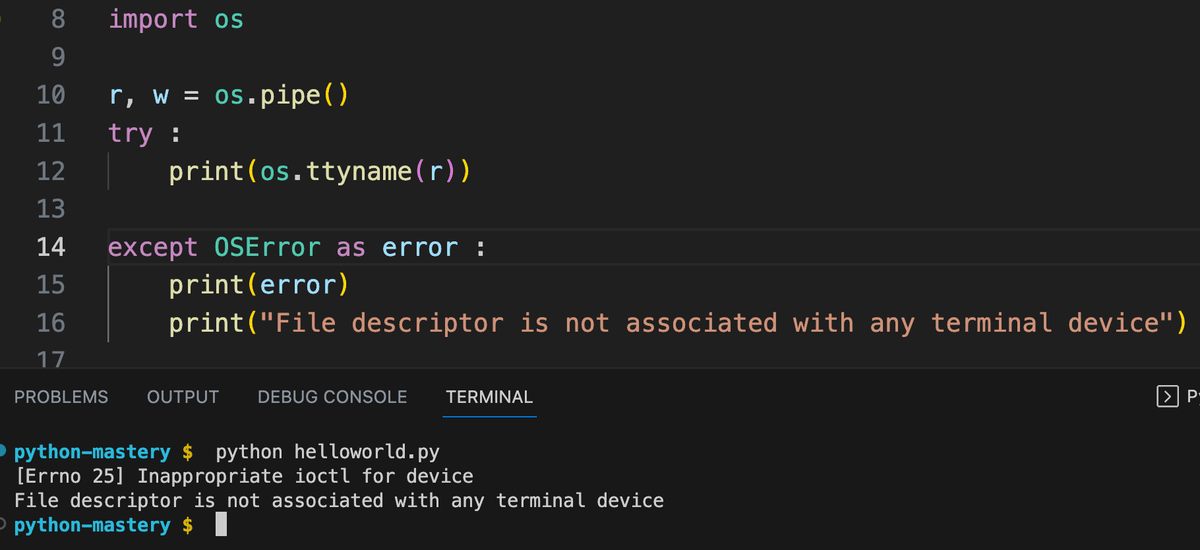Click line number 14 in the gutter
The height and width of the screenshot is (550, 1200).
click(x=51, y=247)
